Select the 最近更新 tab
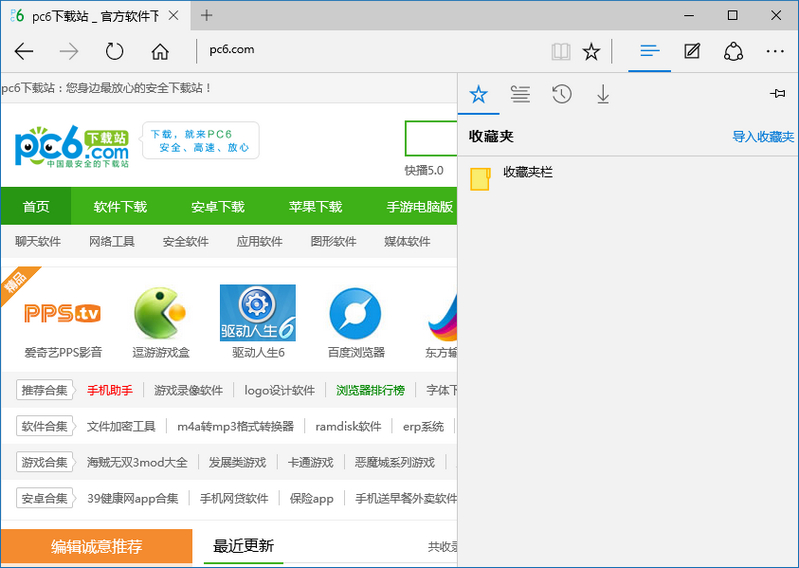 click(x=243, y=546)
